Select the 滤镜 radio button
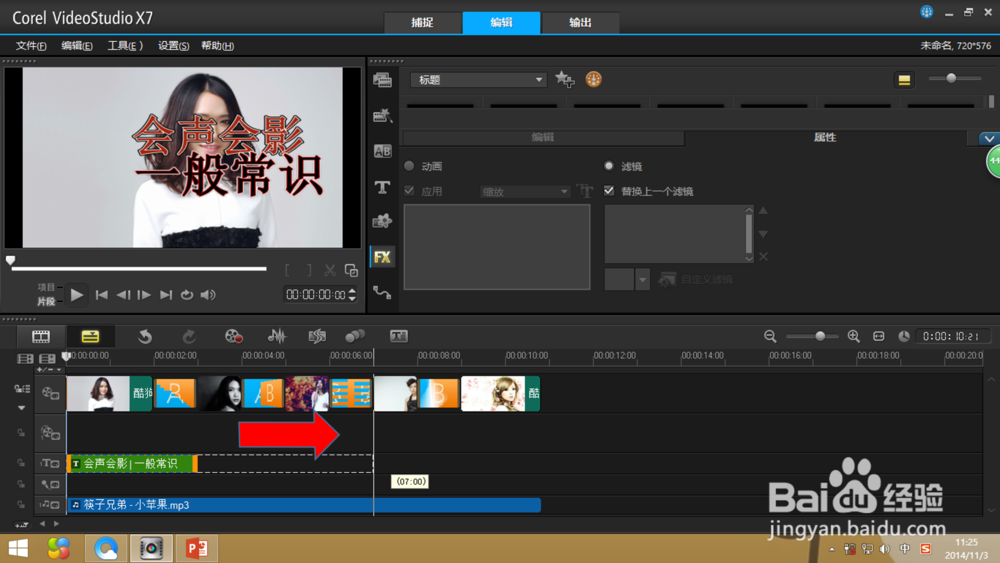Image resolution: width=1000 pixels, height=563 pixels. [609, 166]
